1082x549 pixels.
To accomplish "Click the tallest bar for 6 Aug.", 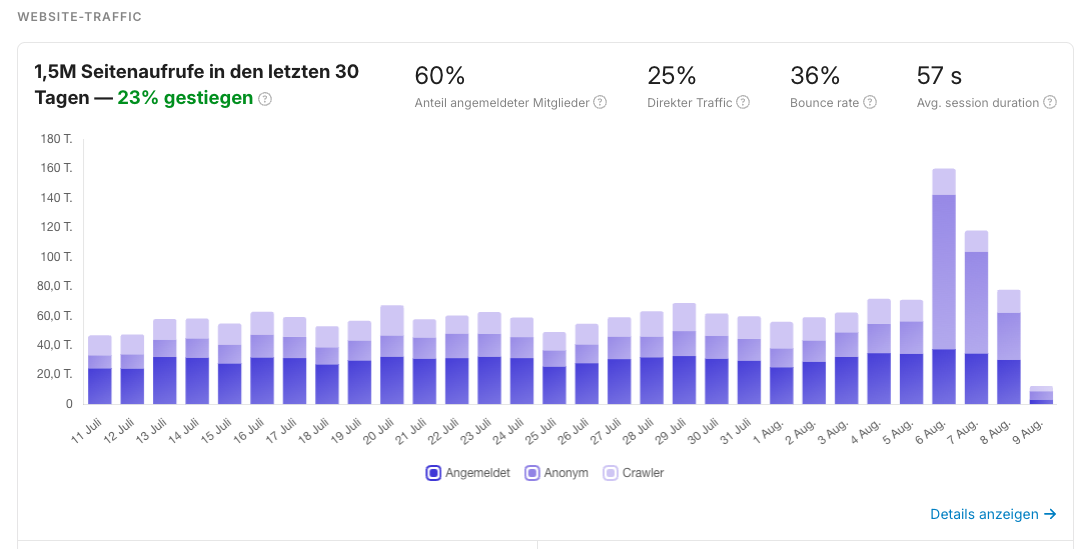I will [944, 286].
